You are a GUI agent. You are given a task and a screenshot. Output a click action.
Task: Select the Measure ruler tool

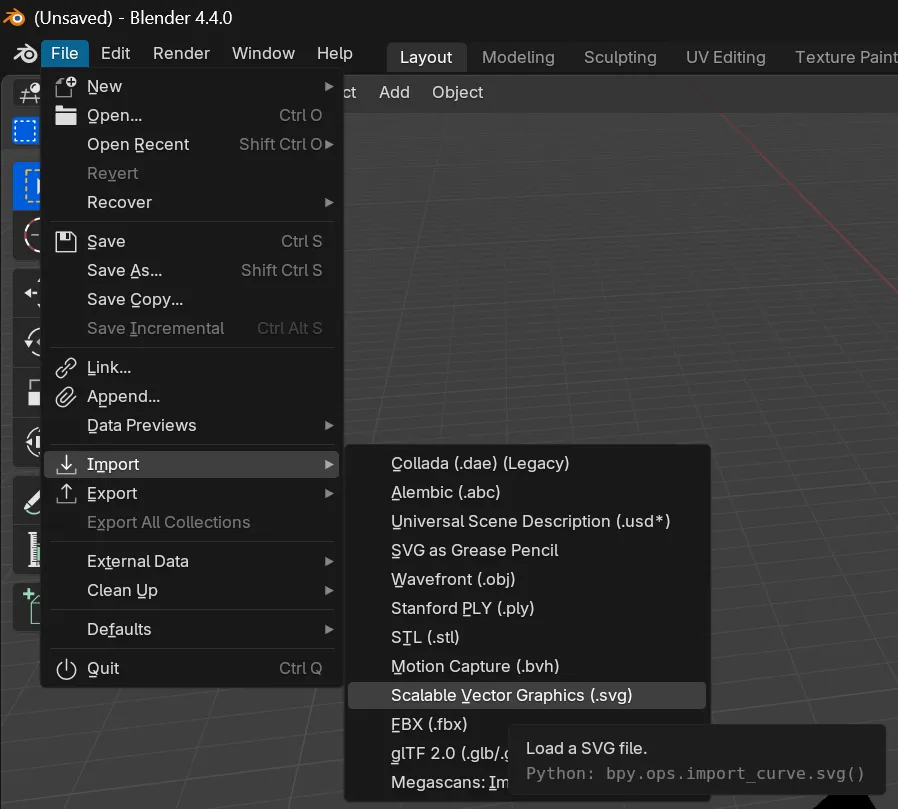pyautogui.click(x=25, y=548)
